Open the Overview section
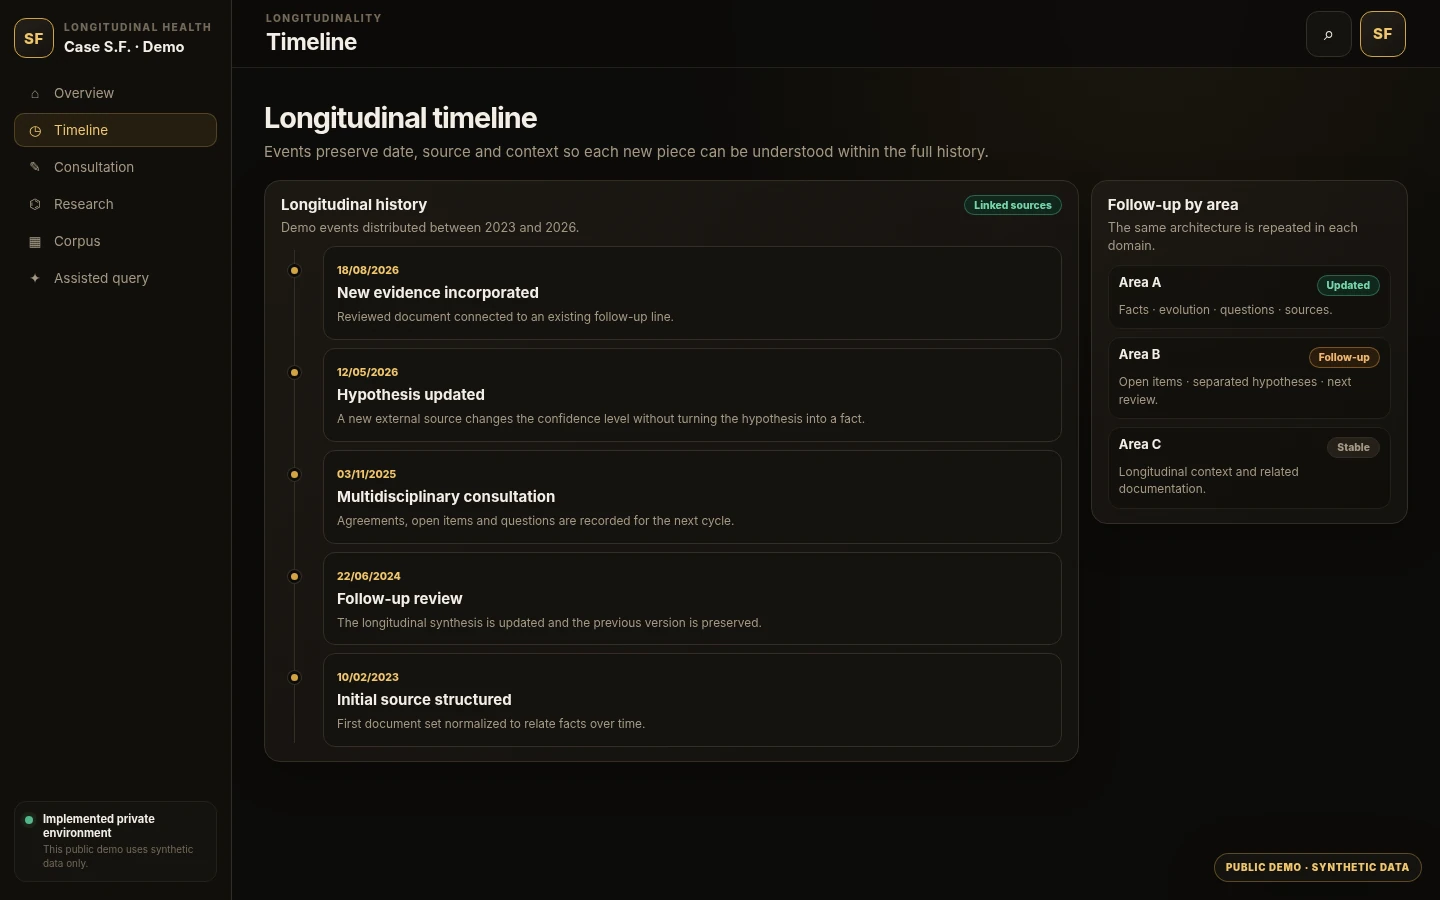The image size is (1440, 900). (115, 93)
